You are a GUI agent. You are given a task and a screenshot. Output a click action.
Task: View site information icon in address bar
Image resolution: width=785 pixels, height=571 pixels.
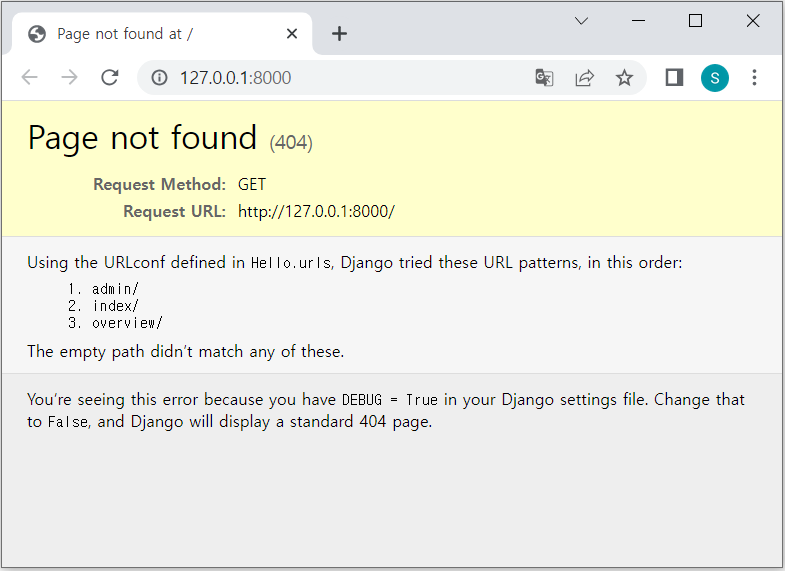(159, 78)
